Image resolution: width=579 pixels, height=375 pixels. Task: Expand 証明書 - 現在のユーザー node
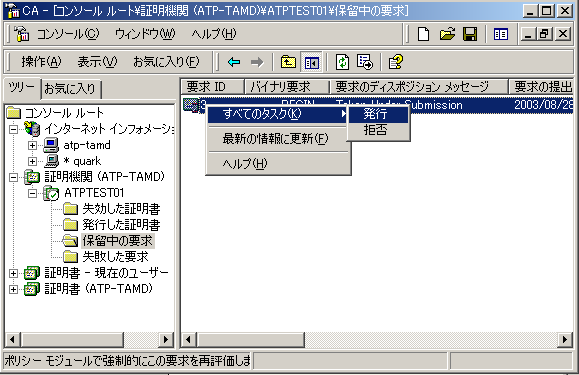[13, 273]
